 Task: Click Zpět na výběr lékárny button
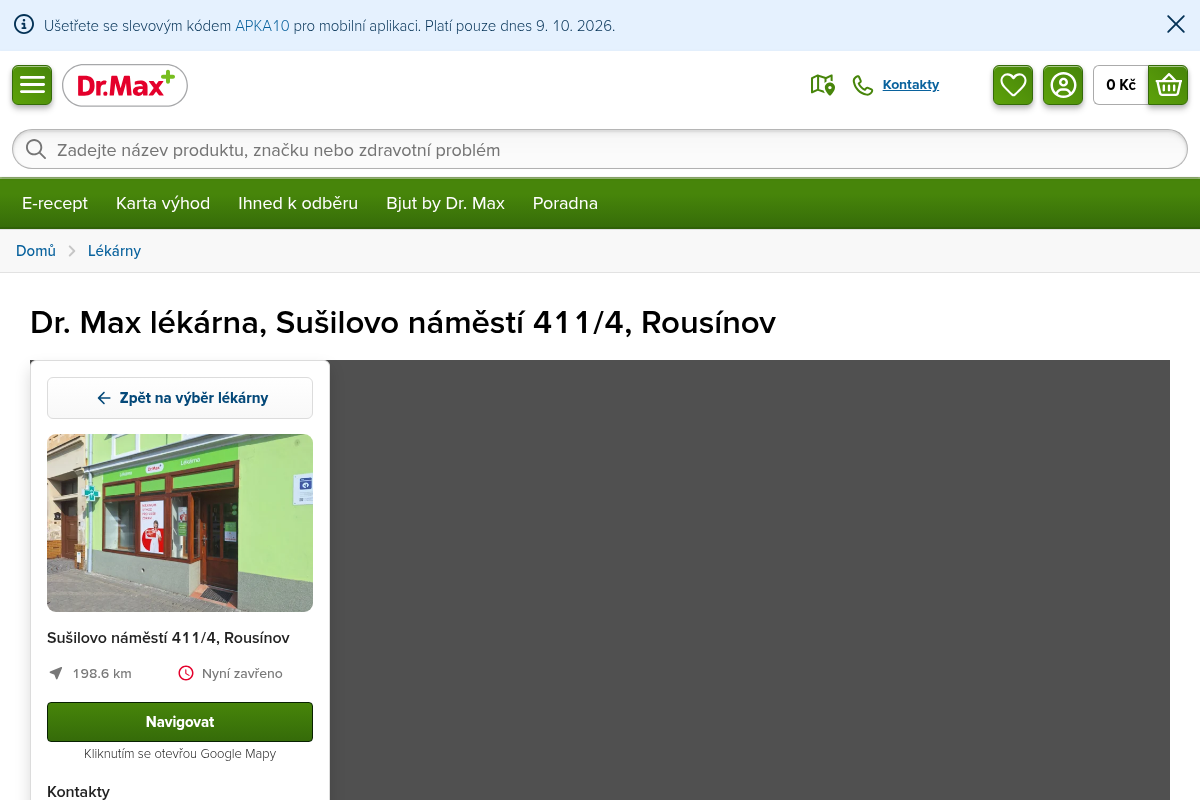click(x=180, y=398)
